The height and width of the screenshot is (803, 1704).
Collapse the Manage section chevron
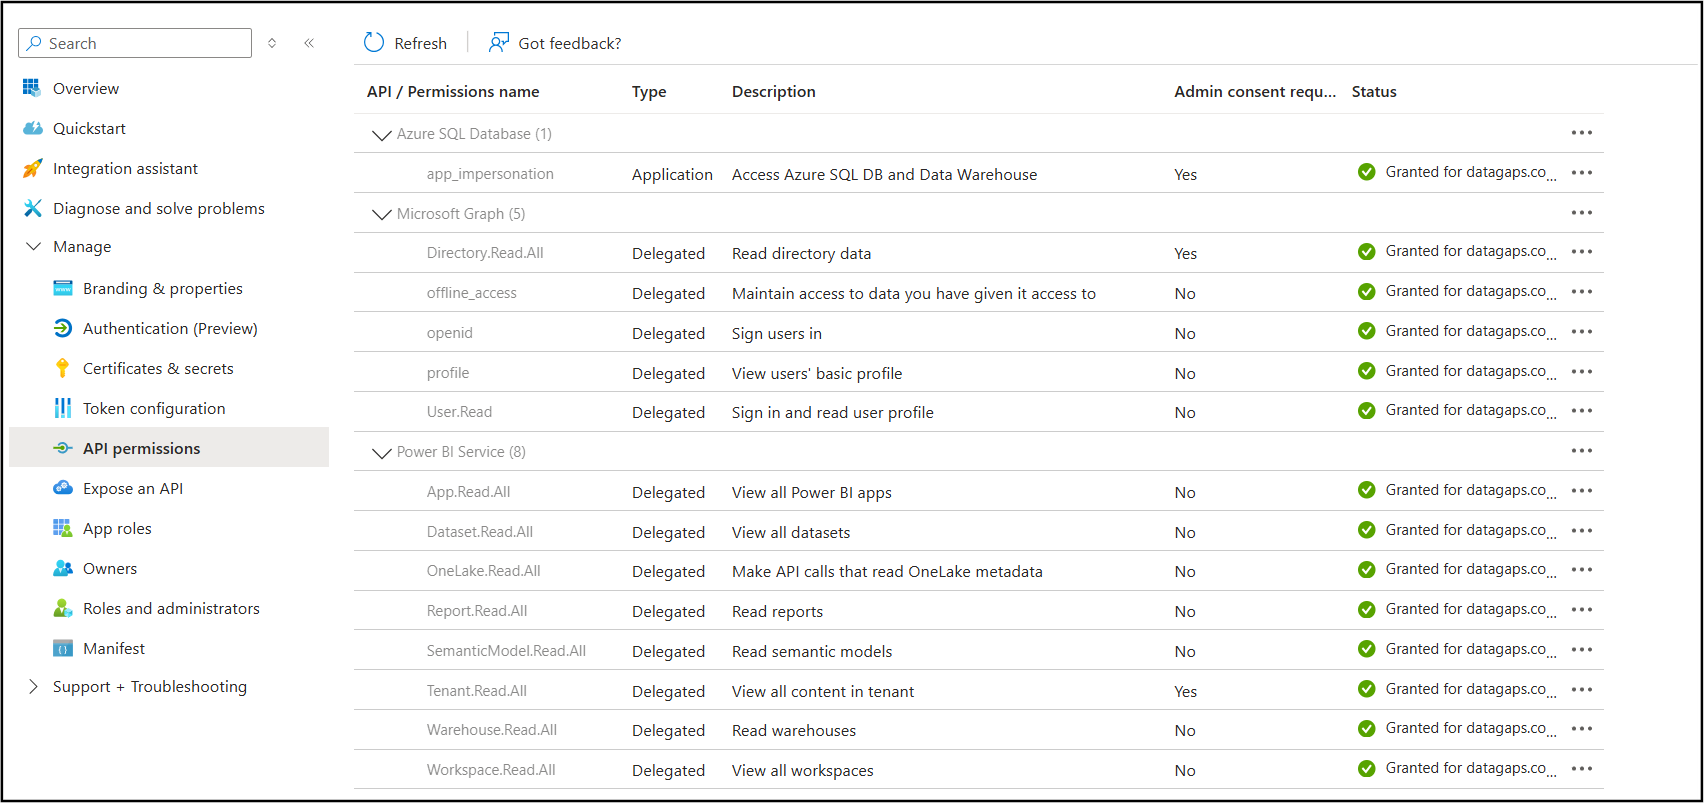tap(33, 246)
